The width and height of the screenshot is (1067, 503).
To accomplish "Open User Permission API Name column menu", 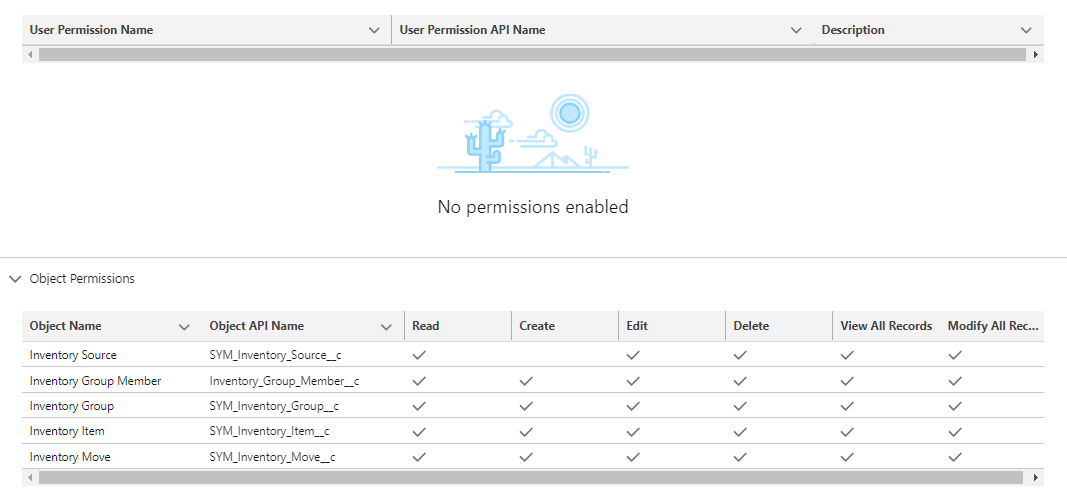I will 796,30.
